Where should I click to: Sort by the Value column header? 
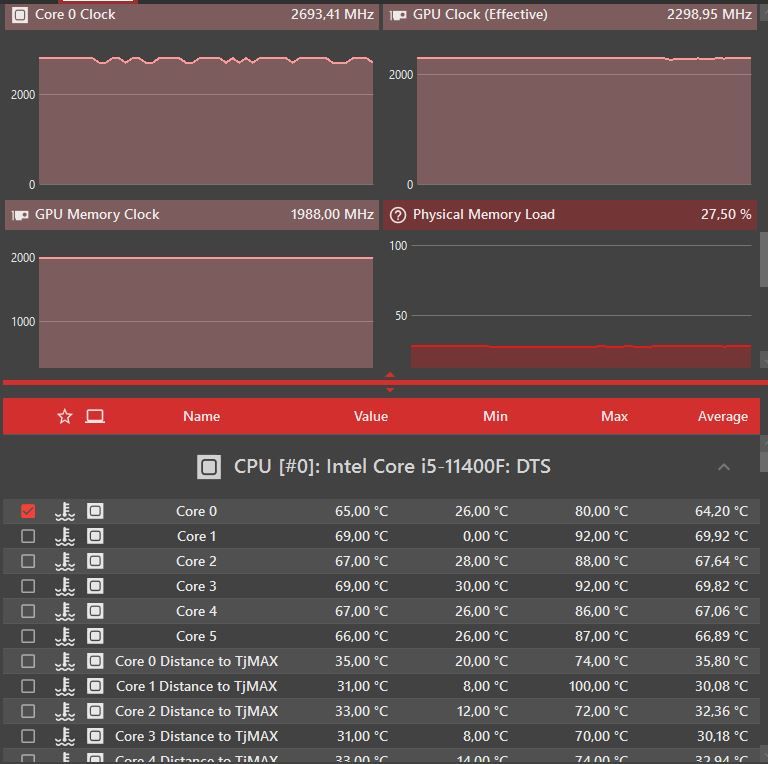pos(371,416)
